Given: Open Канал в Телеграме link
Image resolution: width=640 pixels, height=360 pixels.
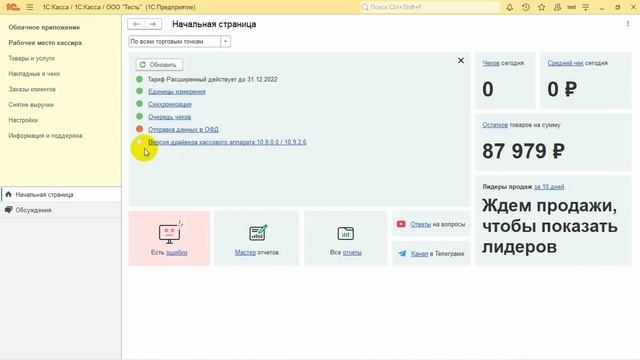Looking at the screenshot, I should (420, 253).
